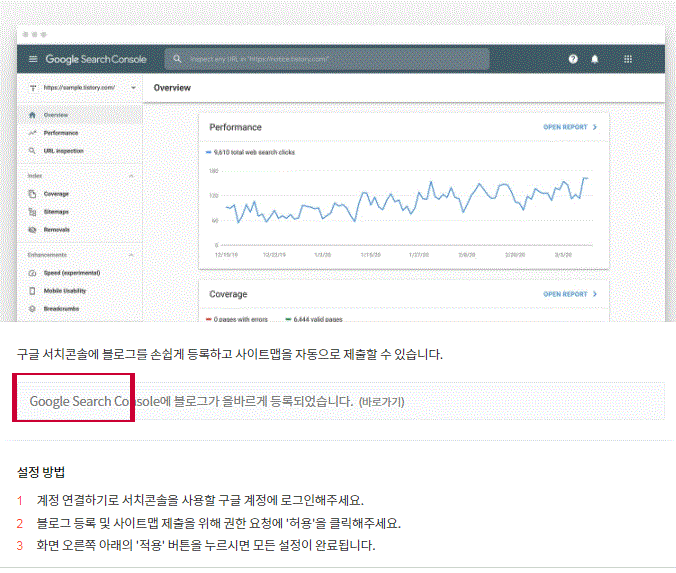676x573 pixels.
Task: Click the https://sample.tistory.com/ property name
Action: coord(79,88)
